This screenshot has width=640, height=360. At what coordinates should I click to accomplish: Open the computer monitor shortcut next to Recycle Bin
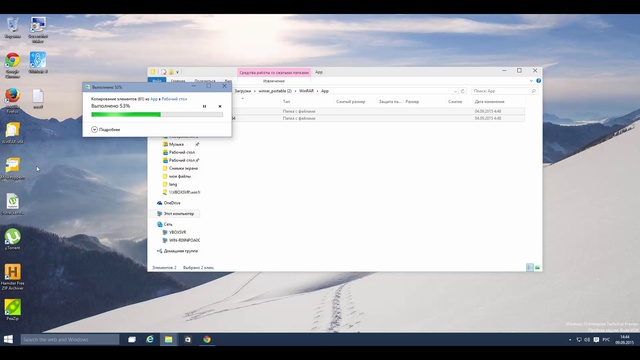38,29
